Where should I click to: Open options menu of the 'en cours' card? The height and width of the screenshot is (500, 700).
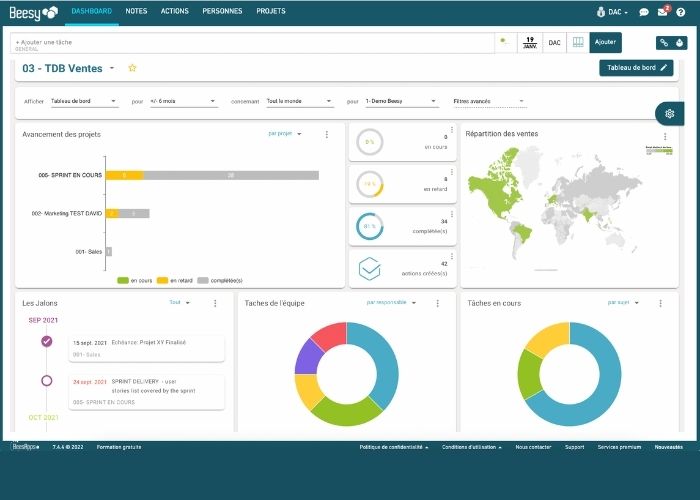pos(452,130)
